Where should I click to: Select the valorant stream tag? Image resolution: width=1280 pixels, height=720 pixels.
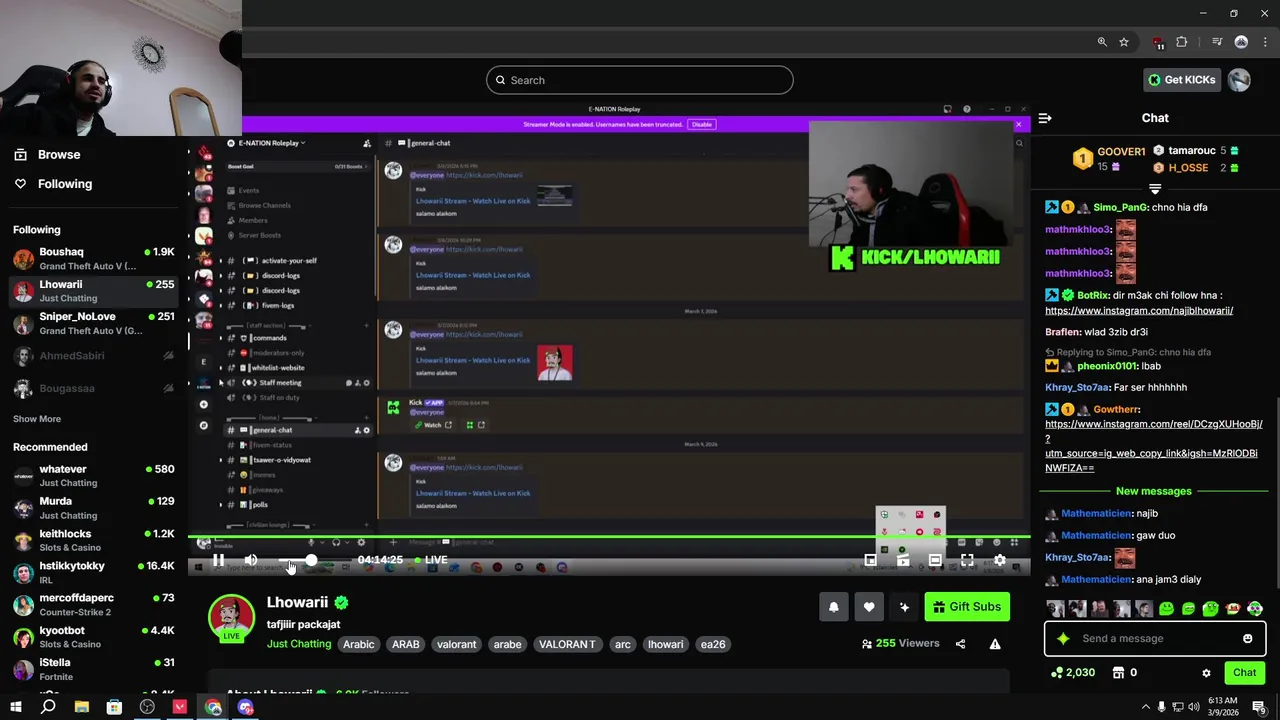pyautogui.click(x=456, y=644)
